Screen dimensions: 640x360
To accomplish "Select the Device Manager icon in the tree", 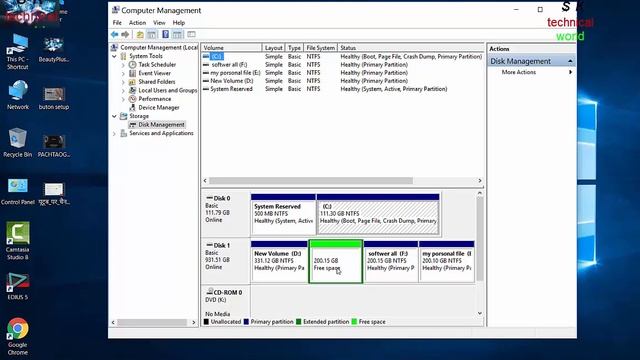I will click(132, 107).
